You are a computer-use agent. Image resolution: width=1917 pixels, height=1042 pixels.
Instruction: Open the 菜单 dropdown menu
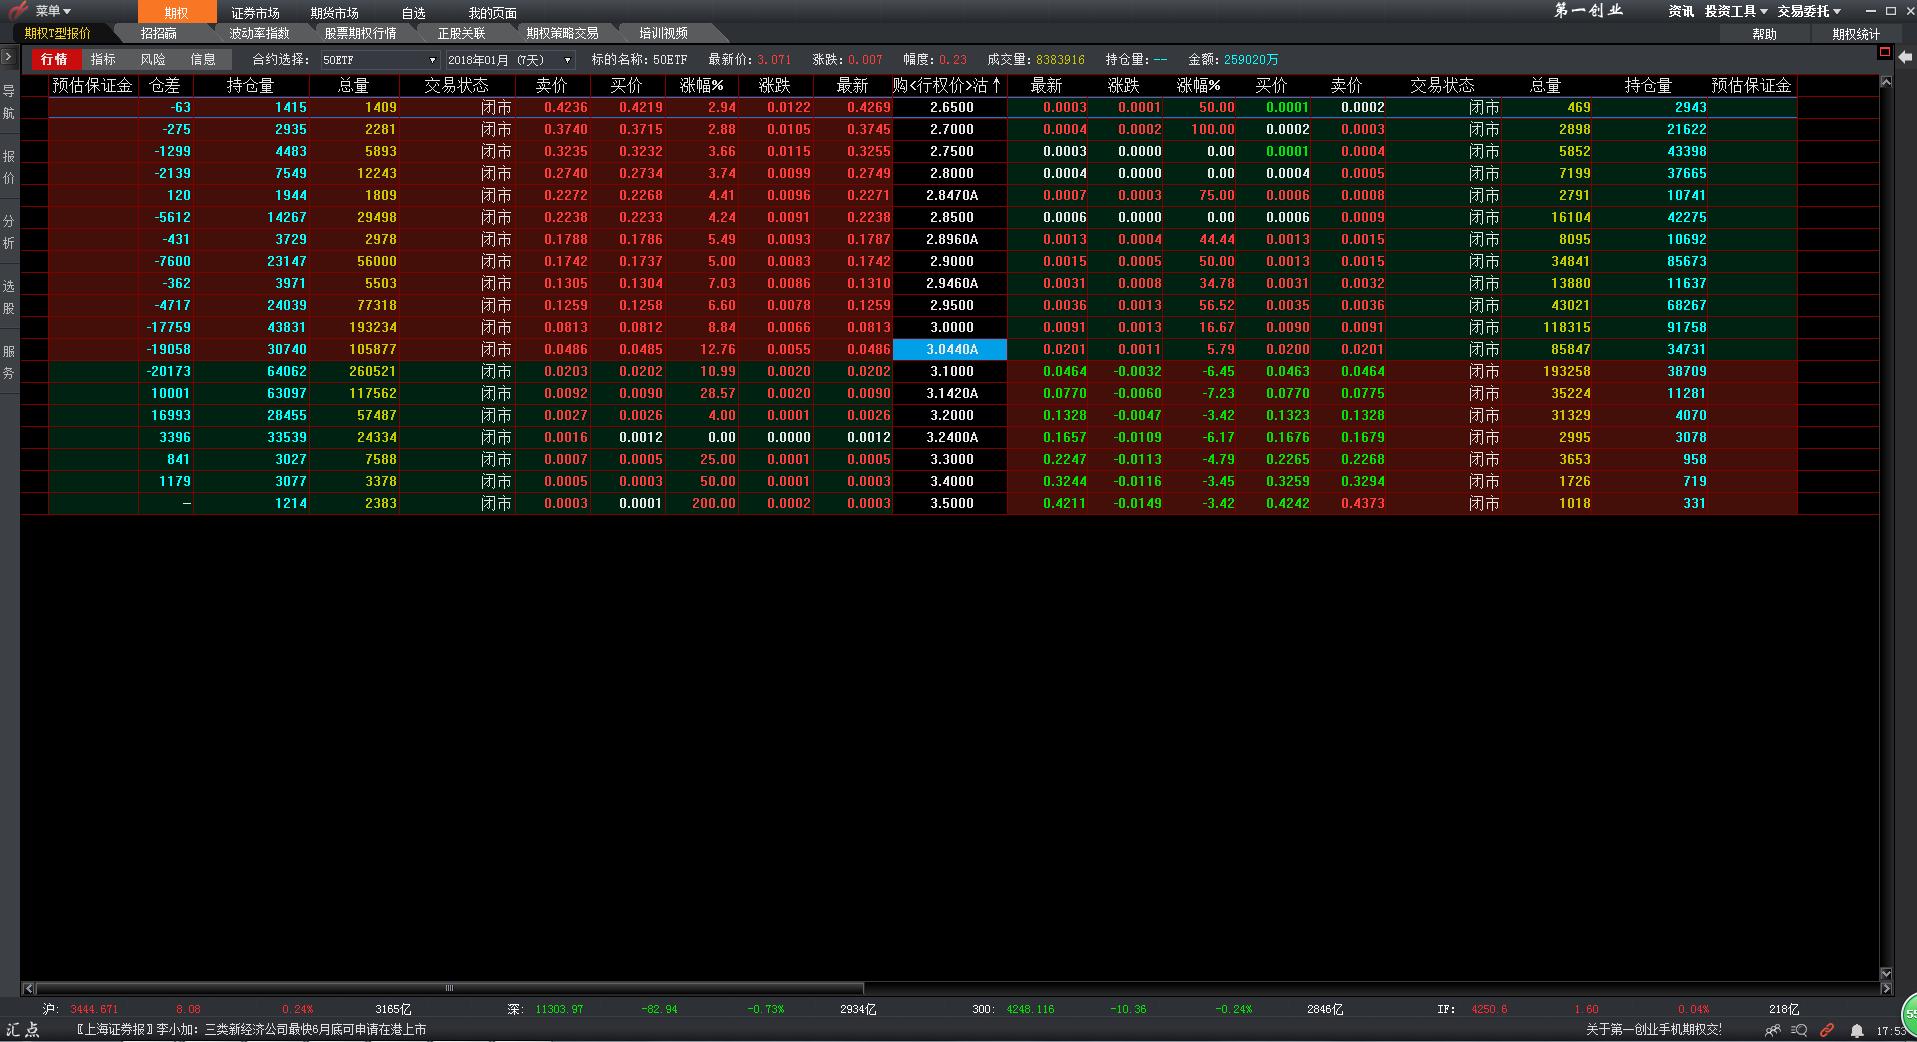[x=53, y=11]
